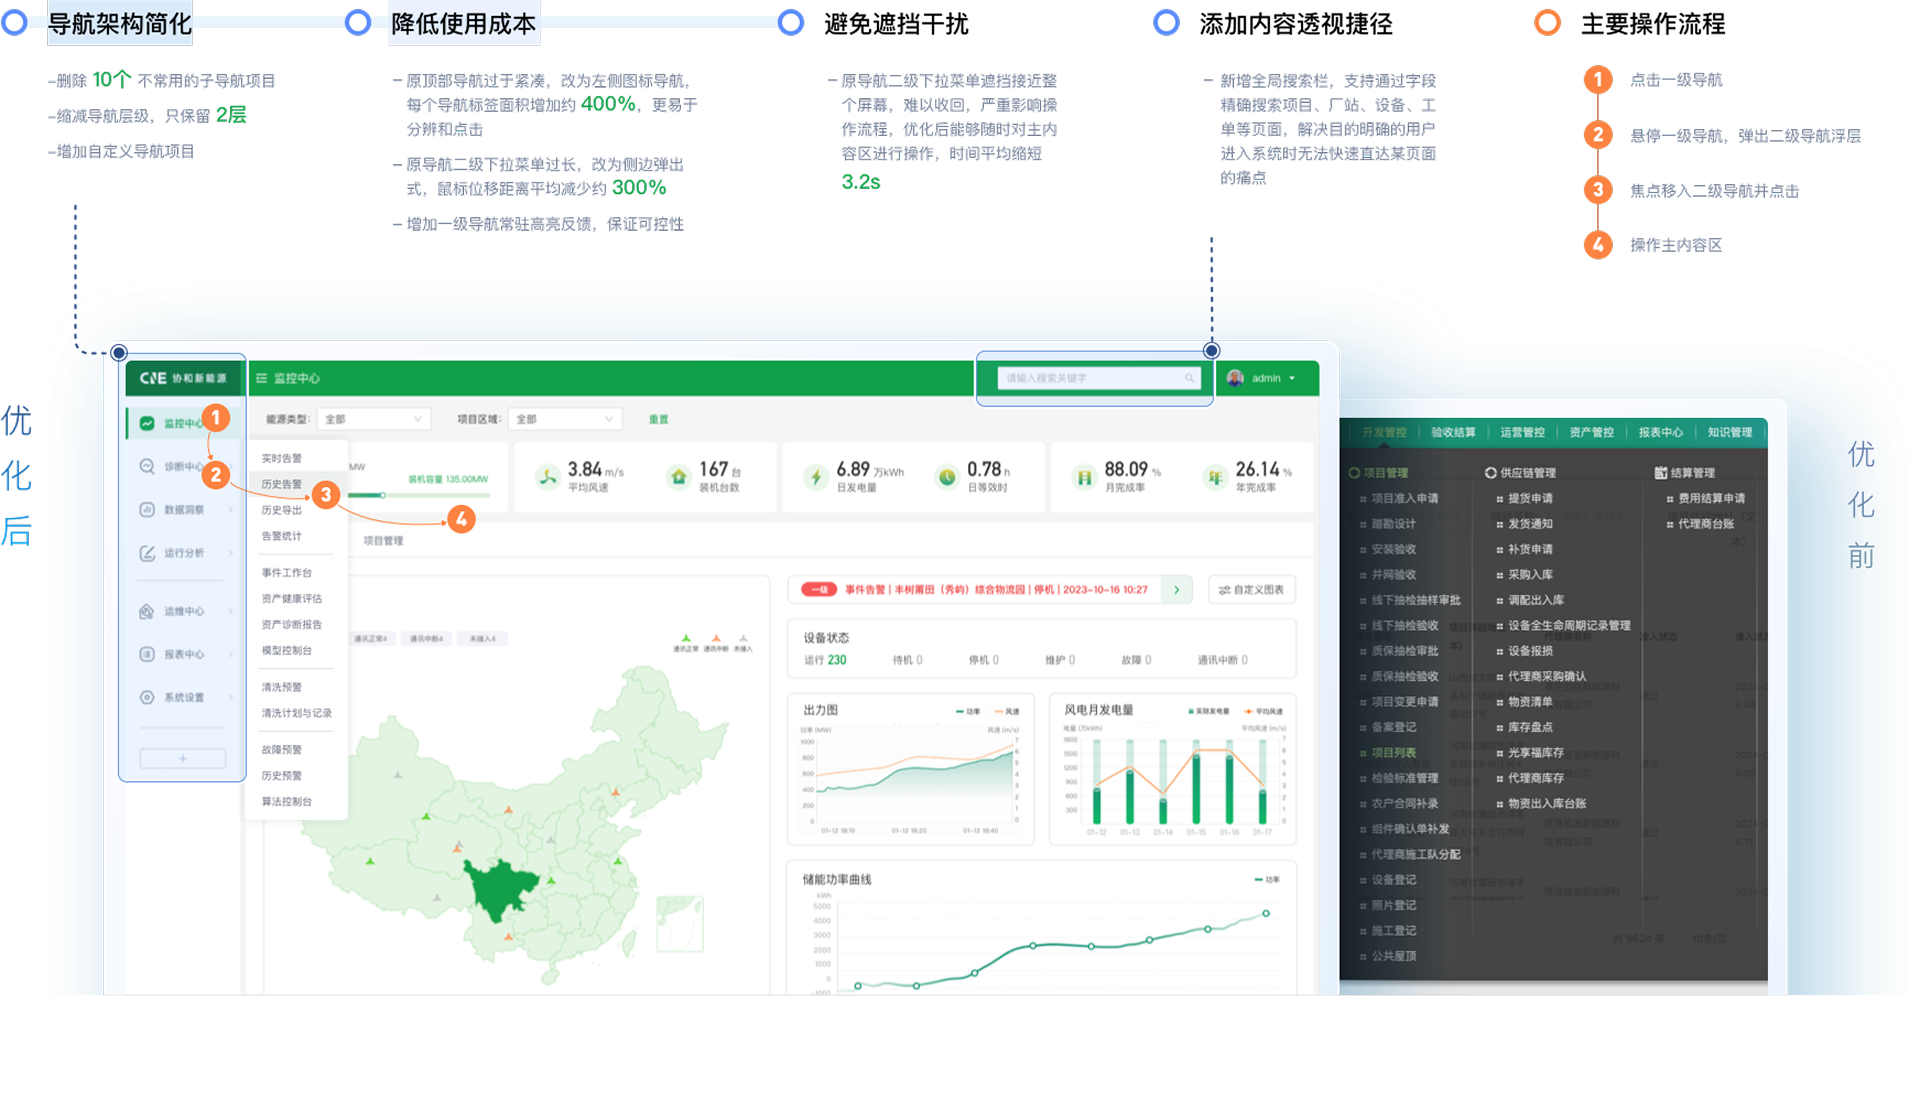Click the 月 icon for 月完成率
The height and width of the screenshot is (1097, 1920).
[x=1084, y=477]
